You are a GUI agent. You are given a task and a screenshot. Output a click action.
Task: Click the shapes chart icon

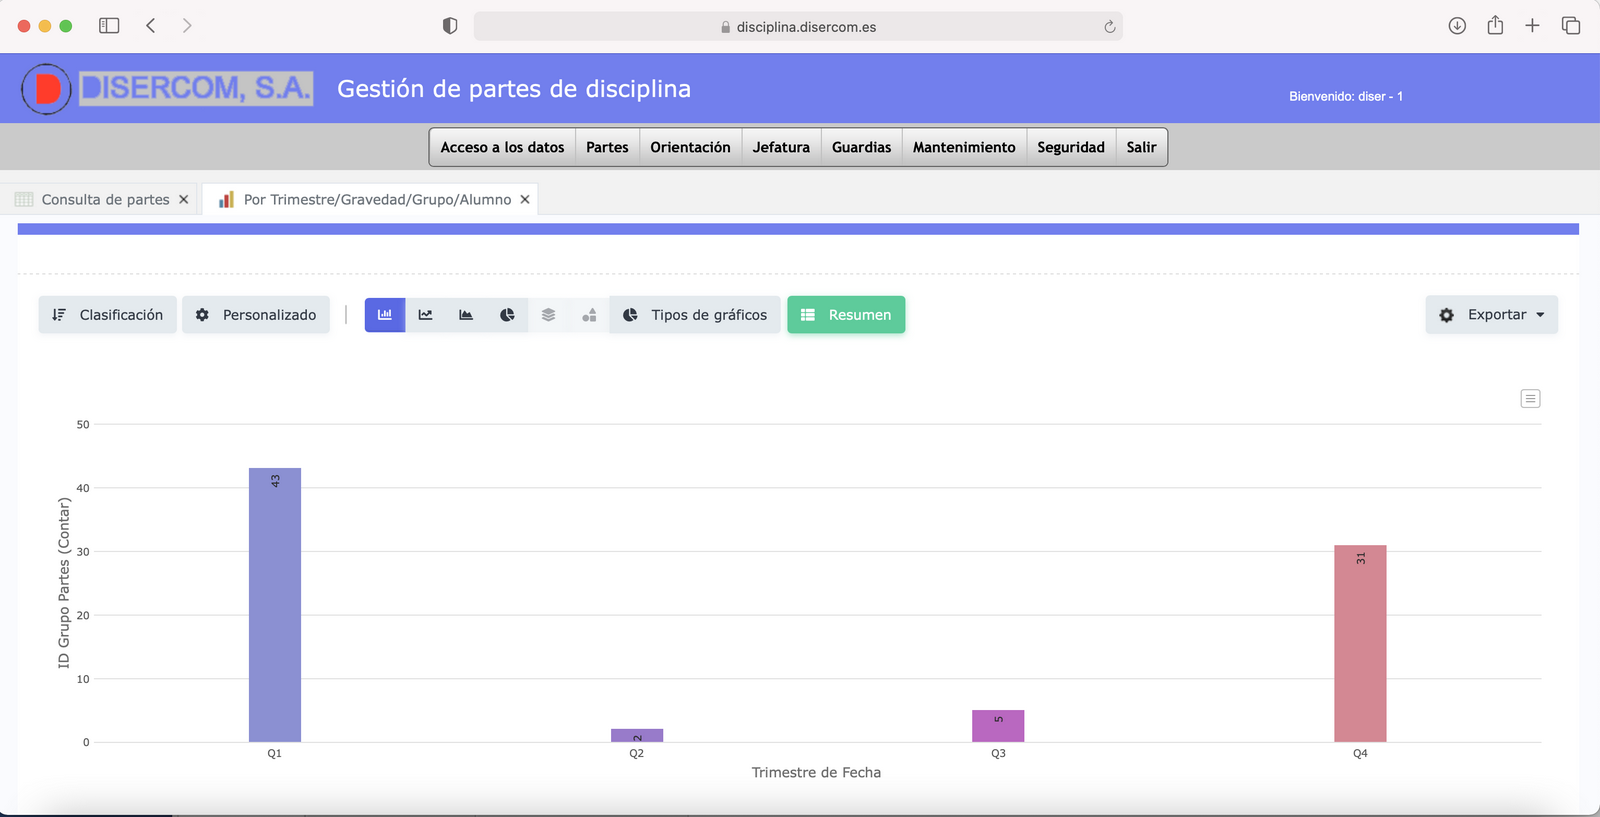pyautogui.click(x=589, y=315)
